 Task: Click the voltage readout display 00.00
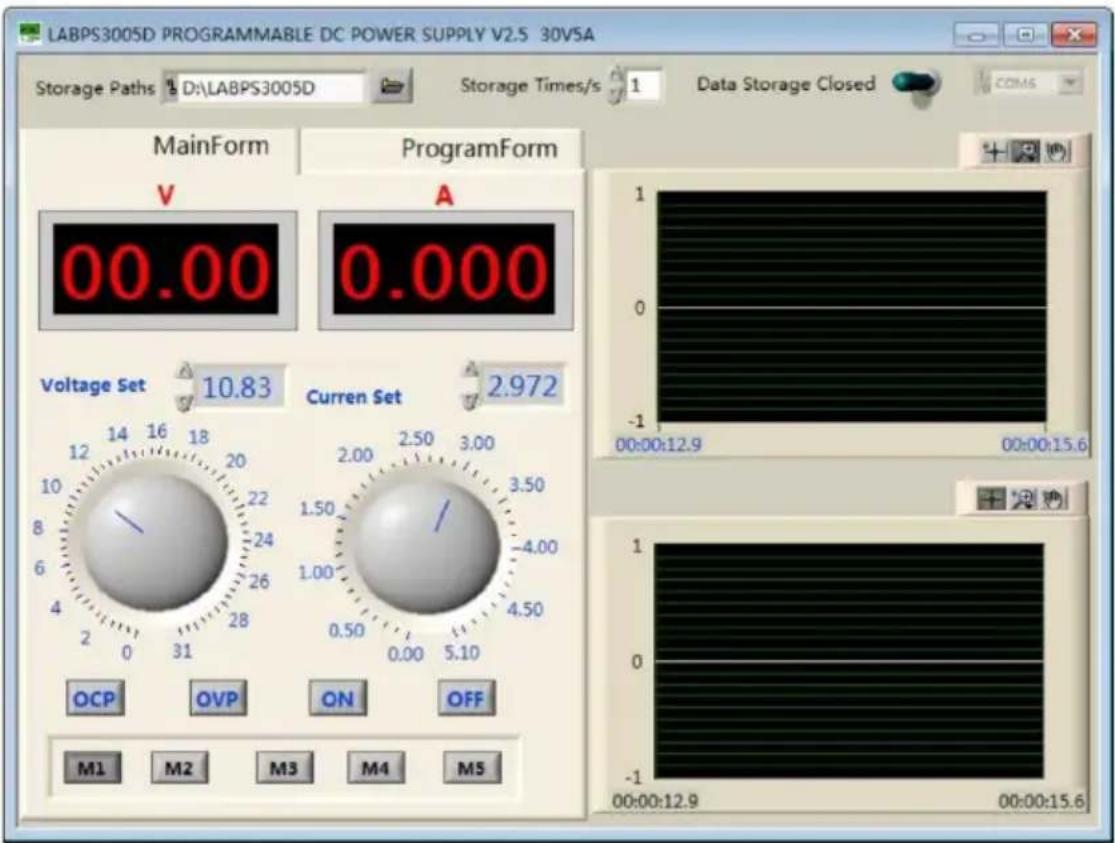click(166, 270)
